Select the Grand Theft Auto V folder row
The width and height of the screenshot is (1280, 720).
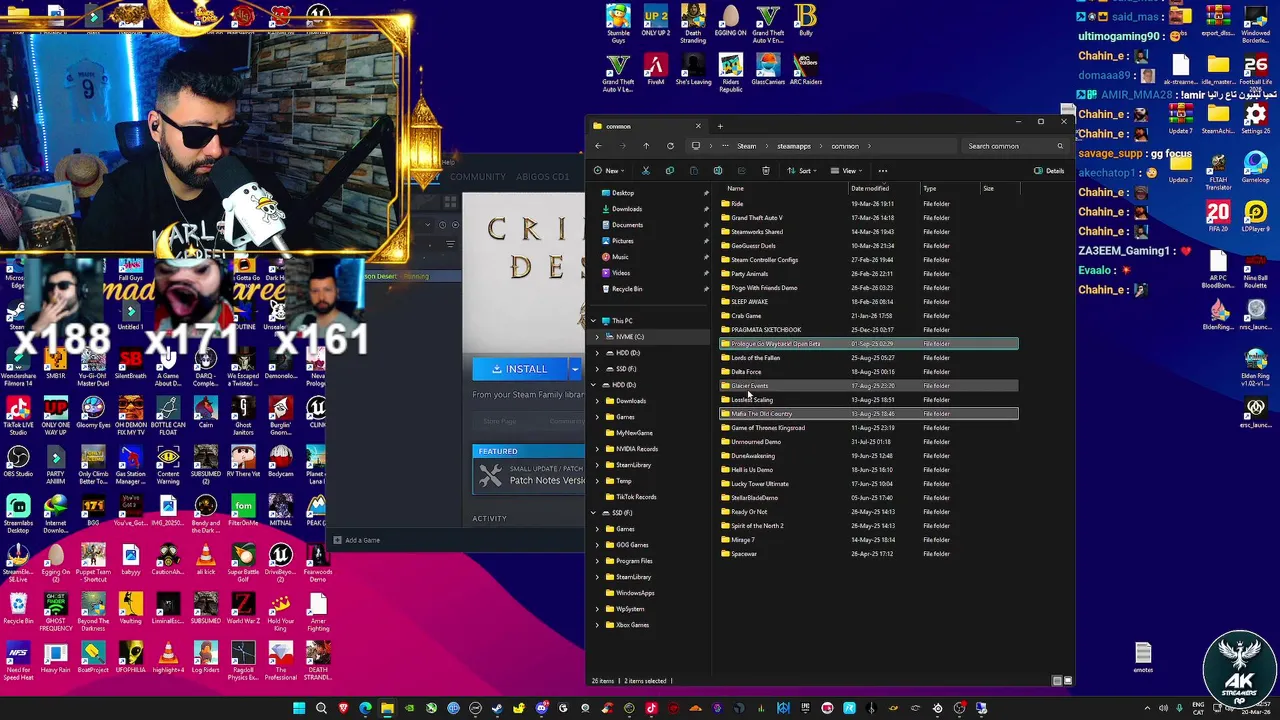coord(869,218)
